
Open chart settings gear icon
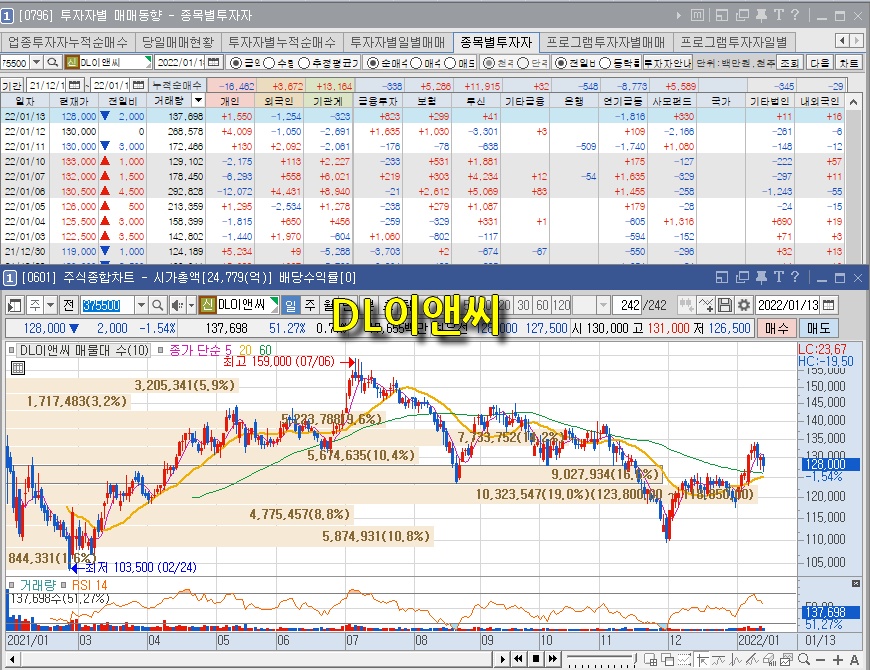744,305
